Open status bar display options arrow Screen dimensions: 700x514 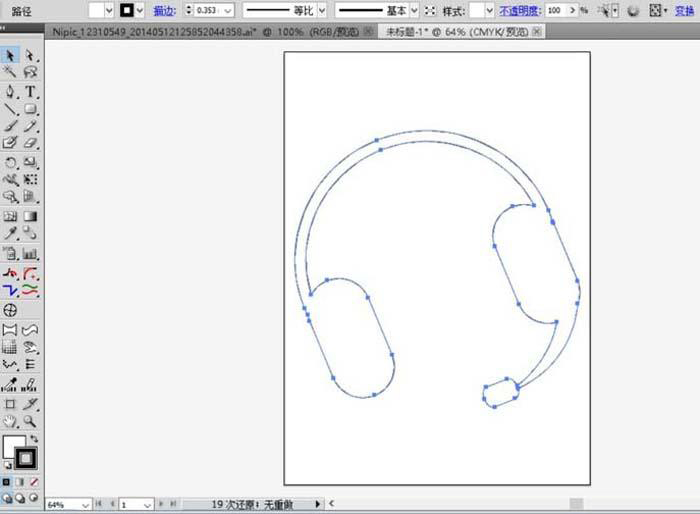(317, 504)
